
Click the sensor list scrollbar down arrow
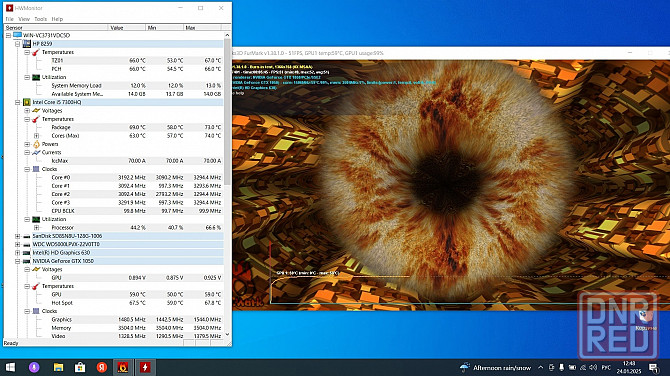point(227,335)
